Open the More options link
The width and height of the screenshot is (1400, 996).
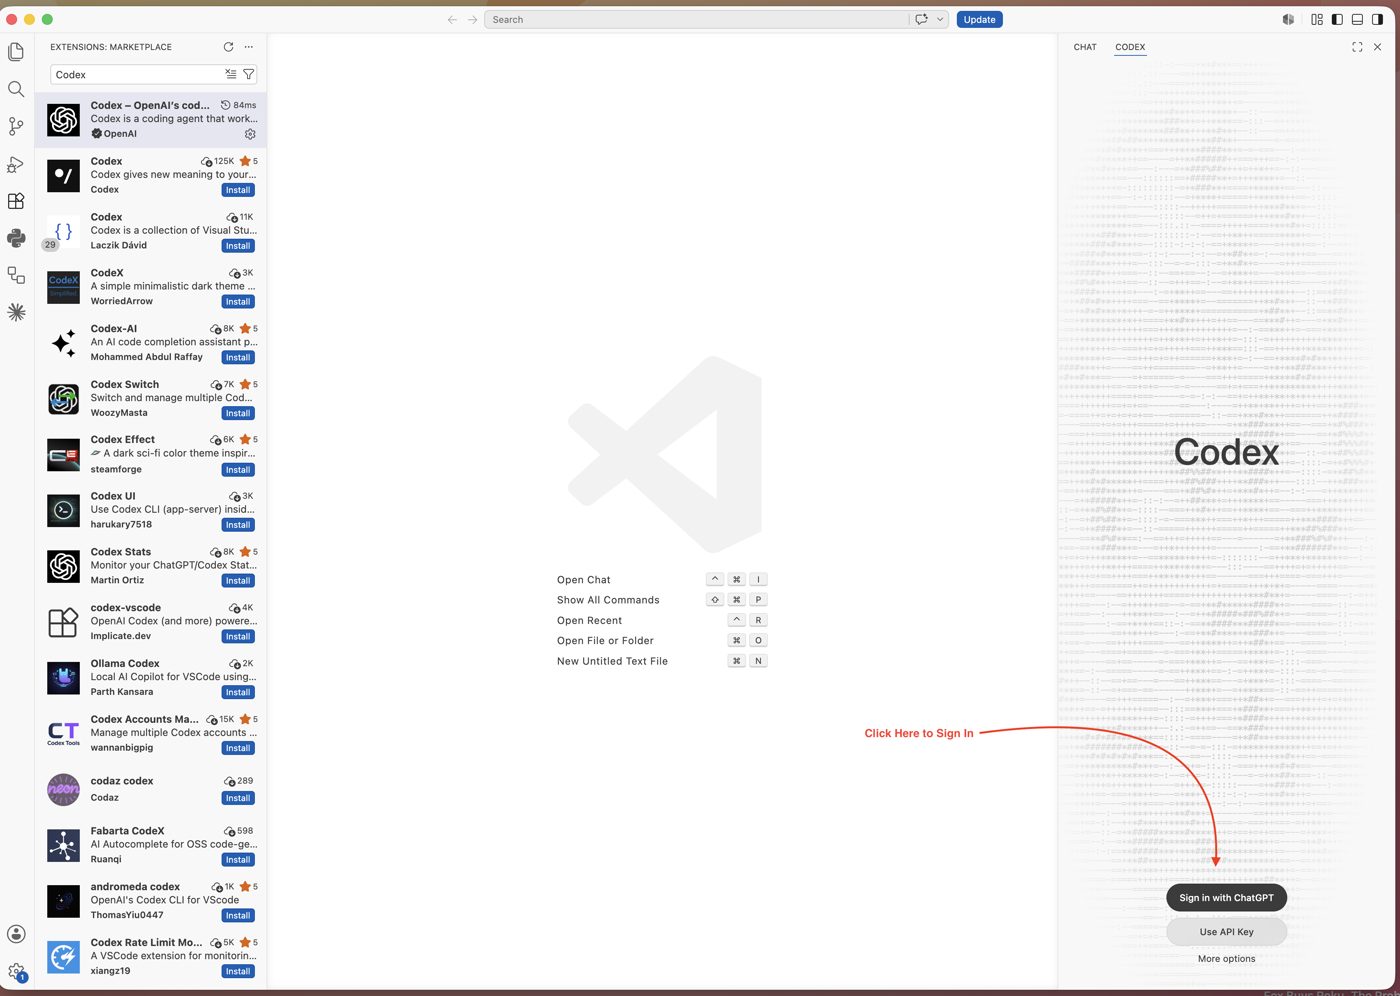coord(1226,959)
